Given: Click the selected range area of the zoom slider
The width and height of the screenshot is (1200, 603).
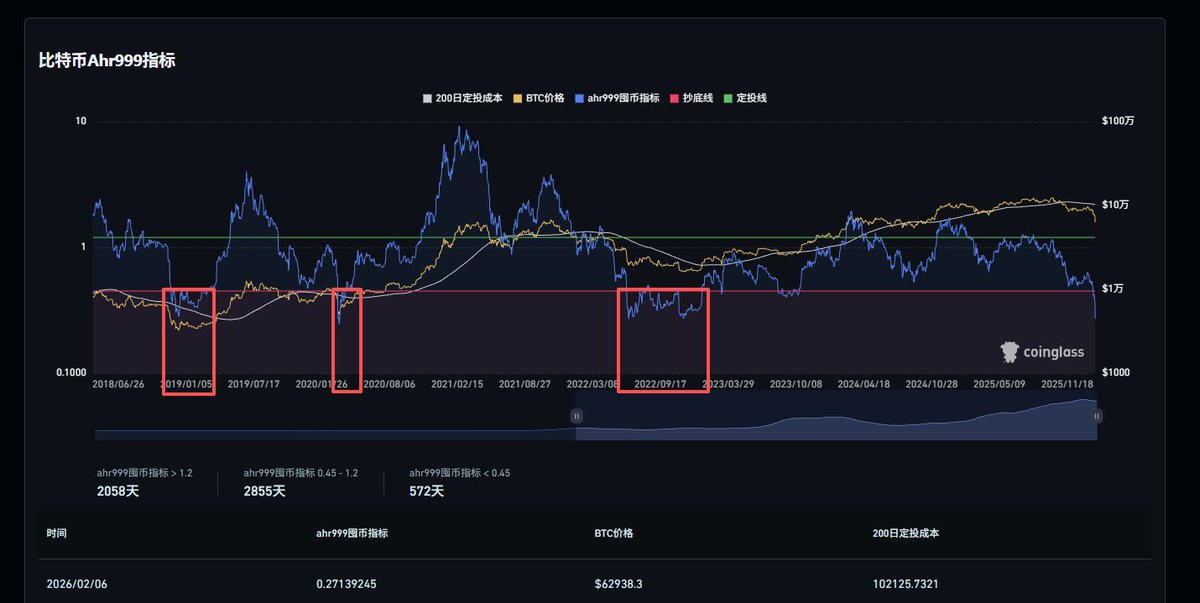Looking at the screenshot, I should pyautogui.click(x=836, y=418).
